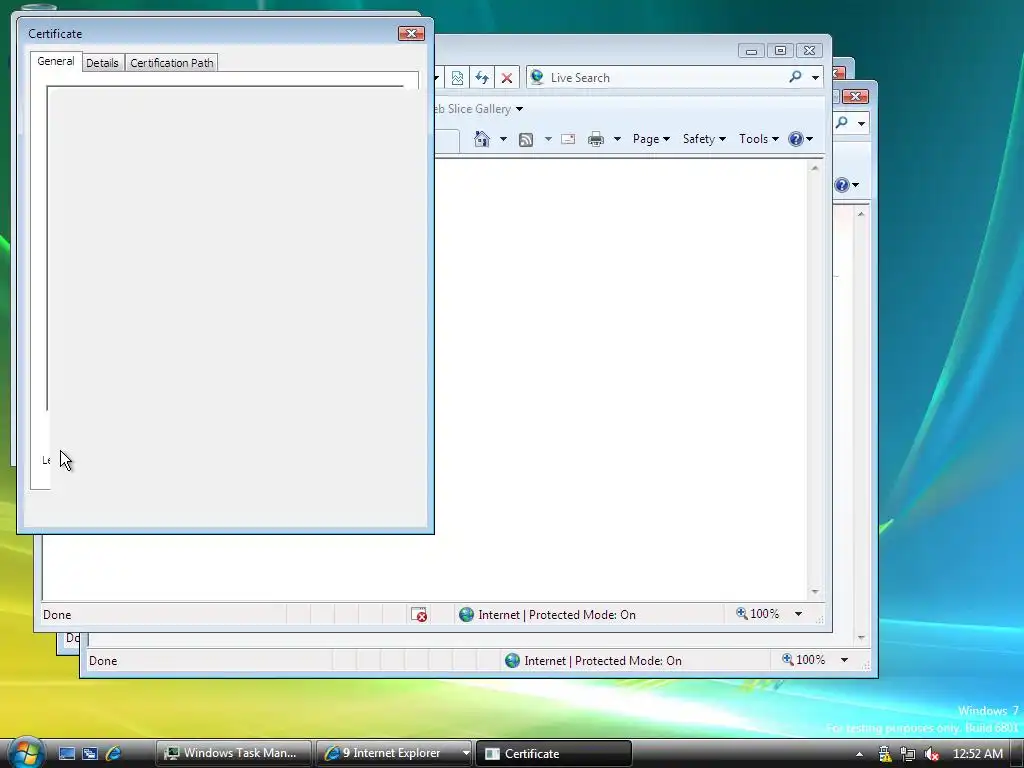Click the zoom 100% button in the front IE window
1024x768 pixels.
[758, 614]
